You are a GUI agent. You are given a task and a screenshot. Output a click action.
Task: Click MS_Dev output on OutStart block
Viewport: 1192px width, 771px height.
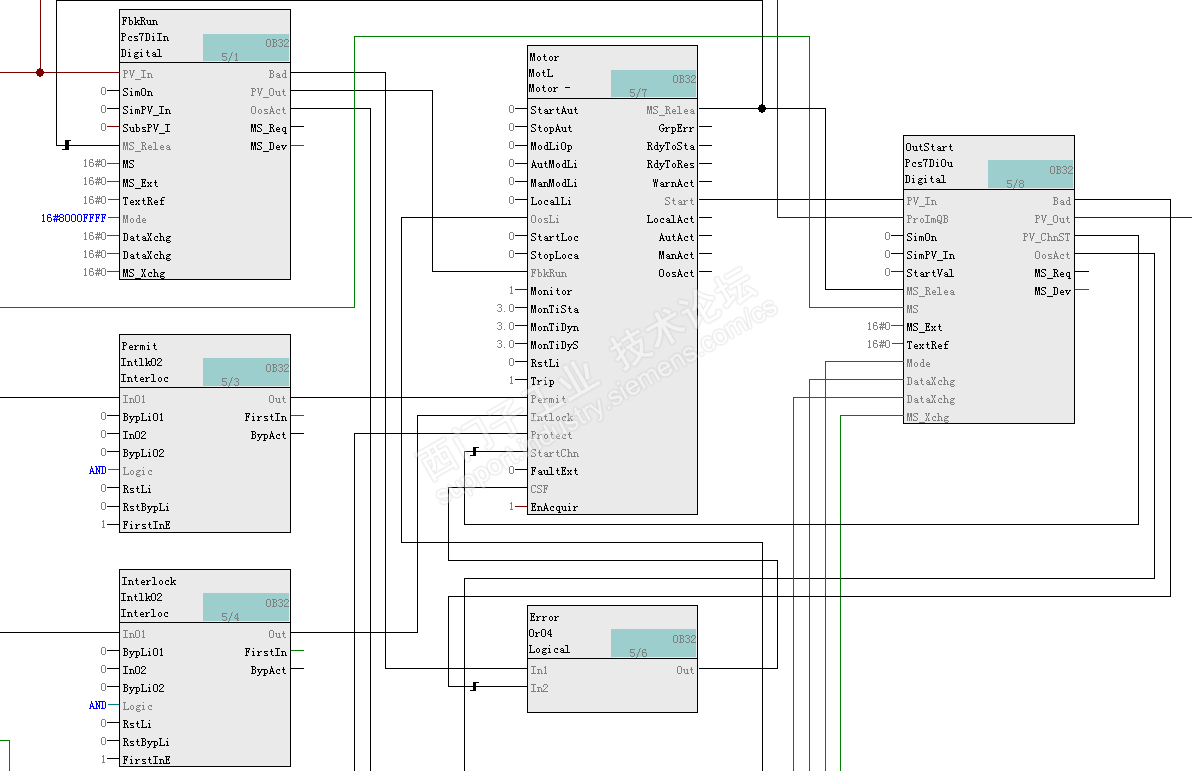pos(1052,291)
